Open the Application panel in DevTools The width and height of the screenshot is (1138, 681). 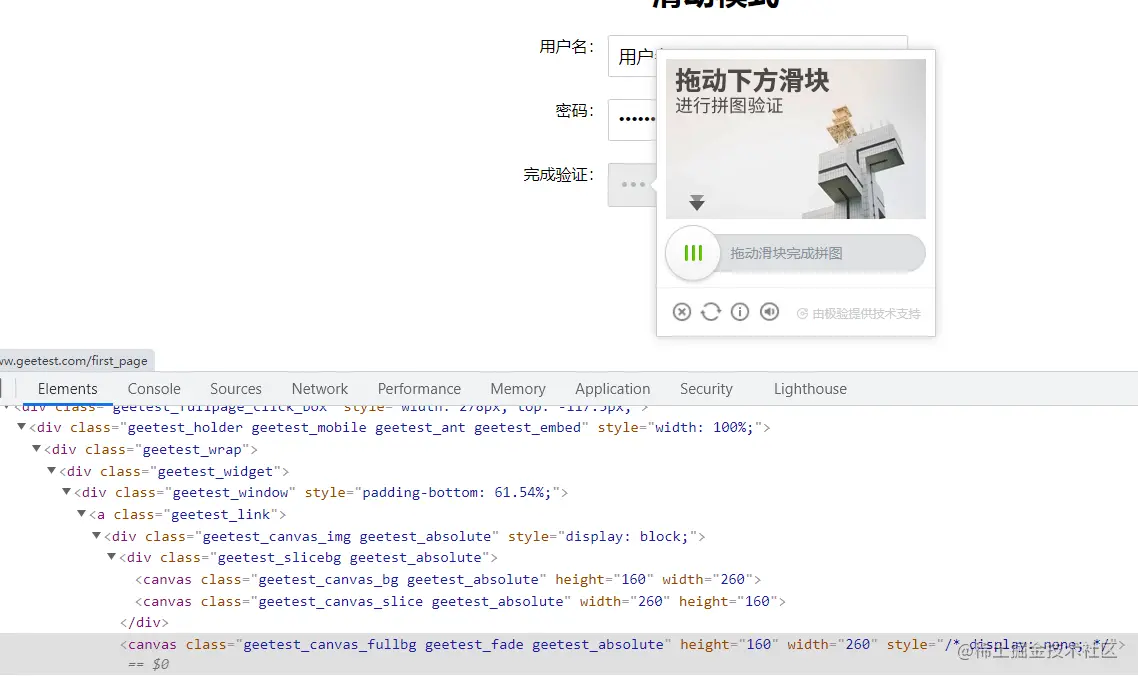pyautogui.click(x=612, y=388)
